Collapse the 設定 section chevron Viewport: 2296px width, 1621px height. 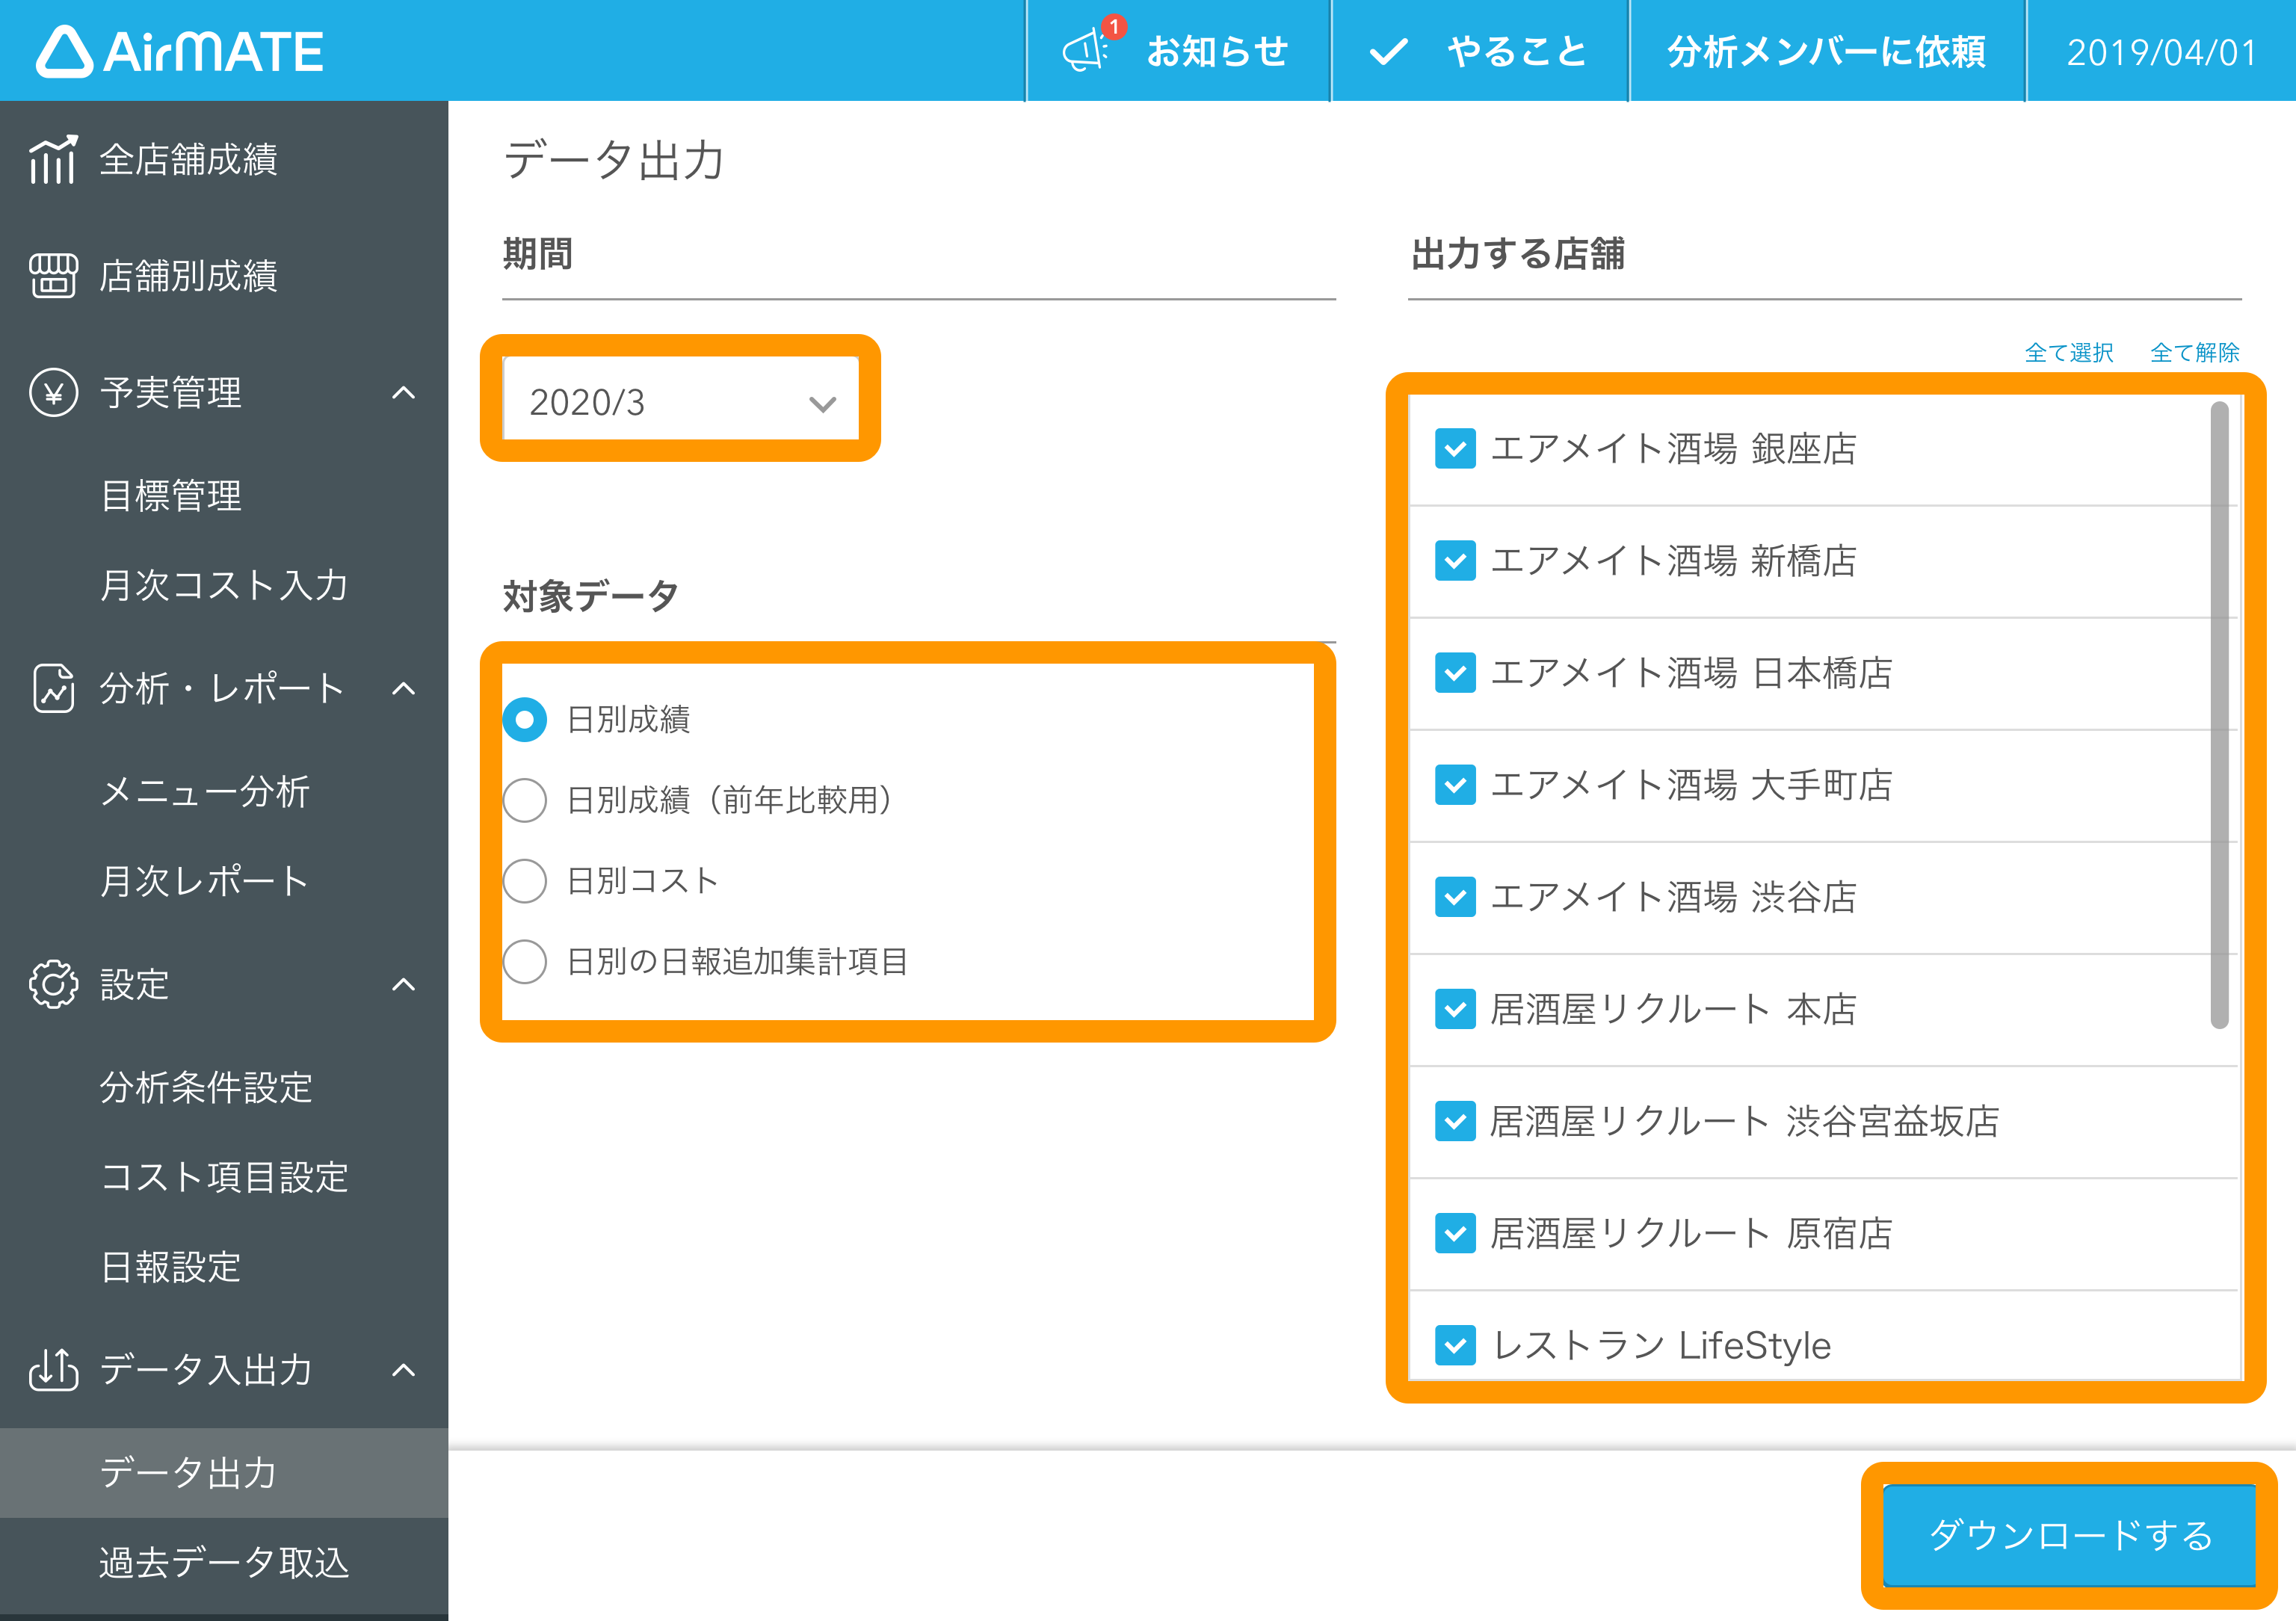tap(403, 984)
